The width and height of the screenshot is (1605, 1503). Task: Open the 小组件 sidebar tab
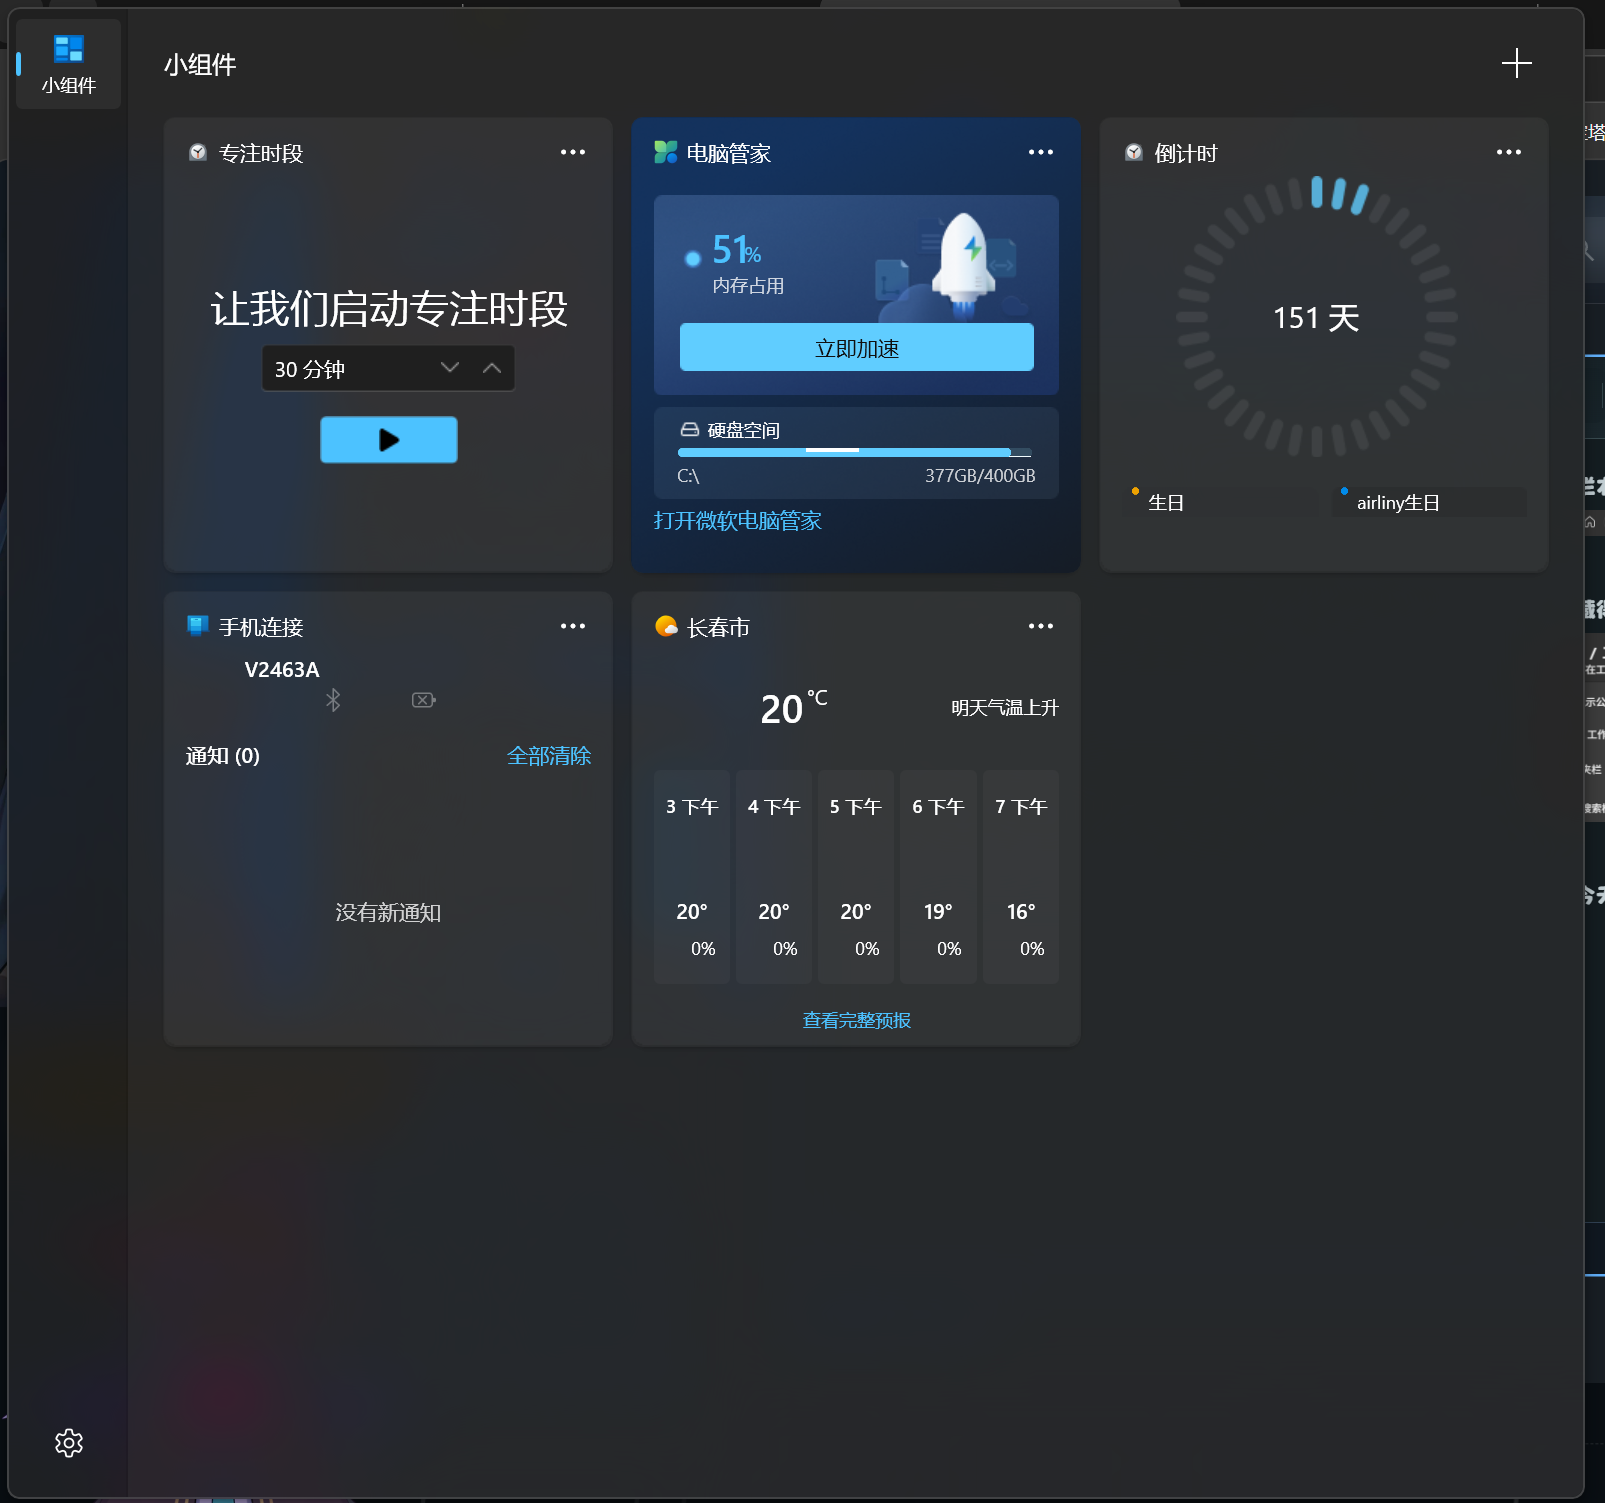pos(68,64)
